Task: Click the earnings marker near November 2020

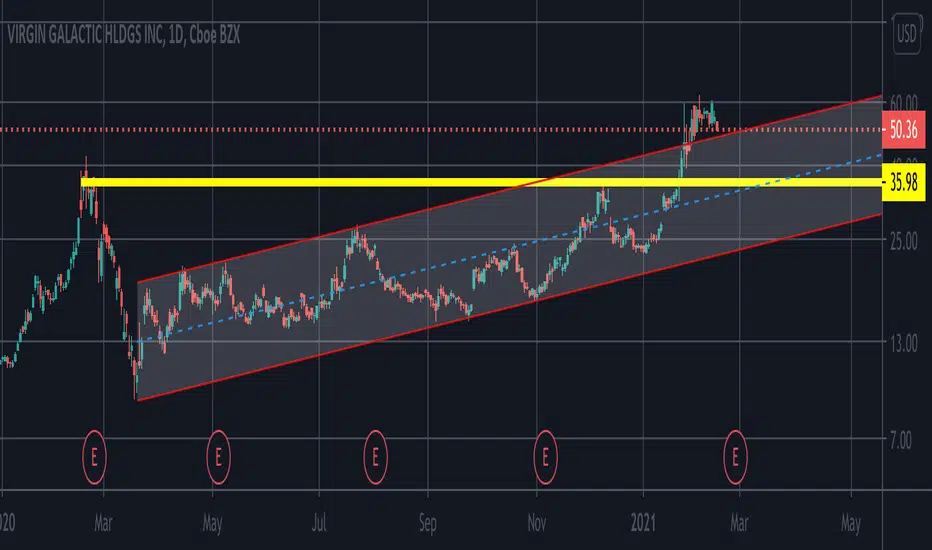Action: tap(545, 457)
